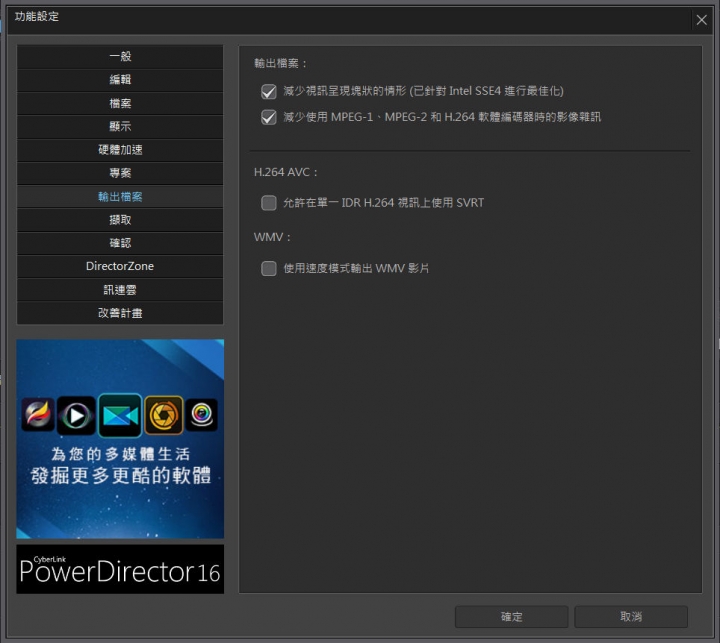Open the 檔案 settings category

120,103
